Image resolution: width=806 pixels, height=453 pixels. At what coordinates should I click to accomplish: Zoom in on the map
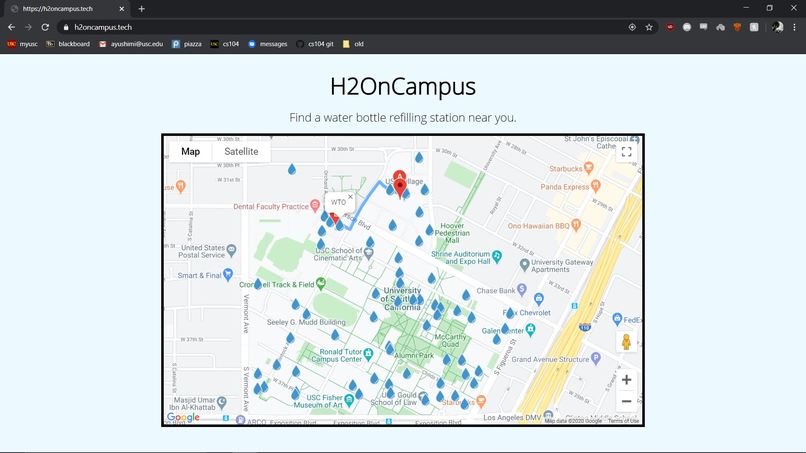pos(626,380)
